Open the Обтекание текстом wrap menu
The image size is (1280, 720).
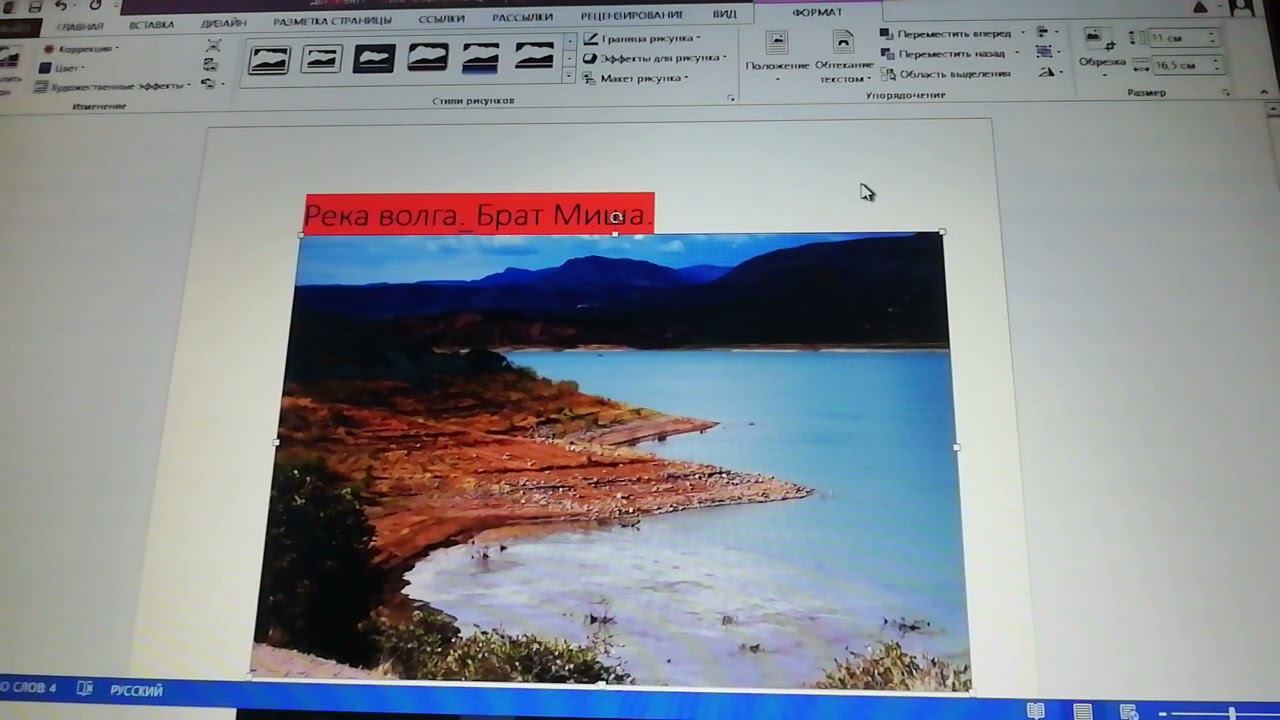point(844,58)
